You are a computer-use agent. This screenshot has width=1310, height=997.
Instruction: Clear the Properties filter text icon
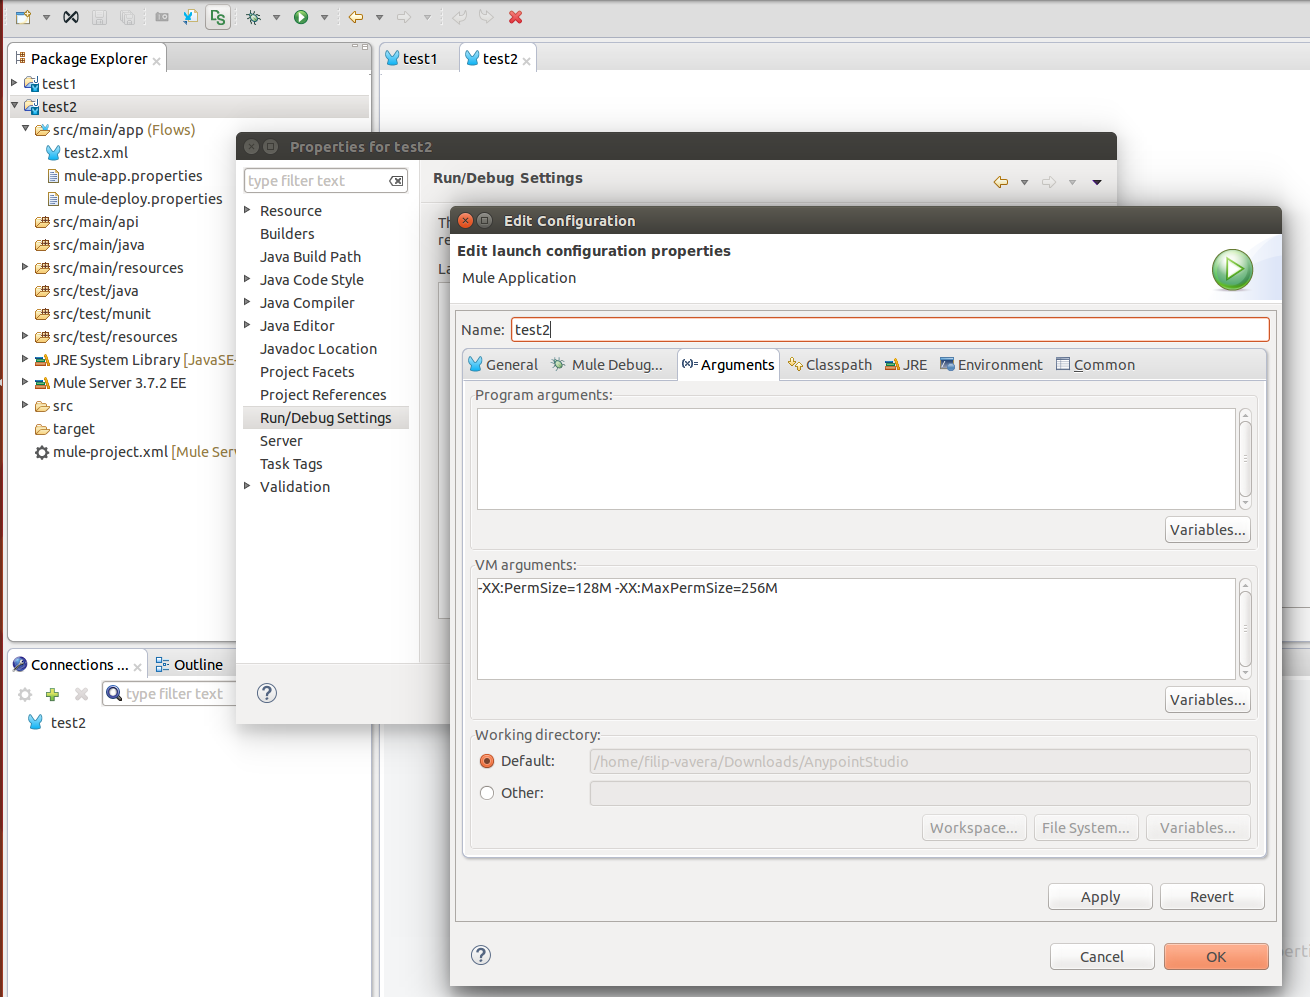pyautogui.click(x=397, y=181)
